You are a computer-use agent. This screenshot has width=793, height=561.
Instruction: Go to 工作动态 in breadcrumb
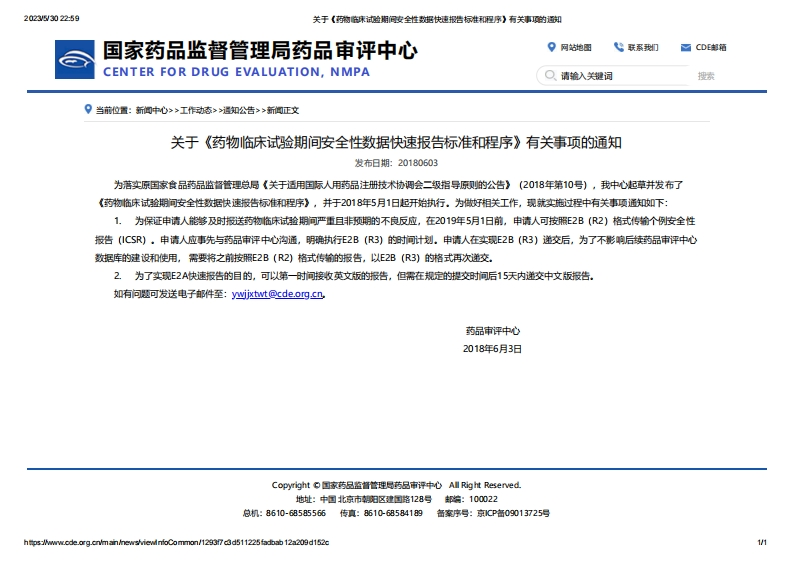tap(195, 110)
